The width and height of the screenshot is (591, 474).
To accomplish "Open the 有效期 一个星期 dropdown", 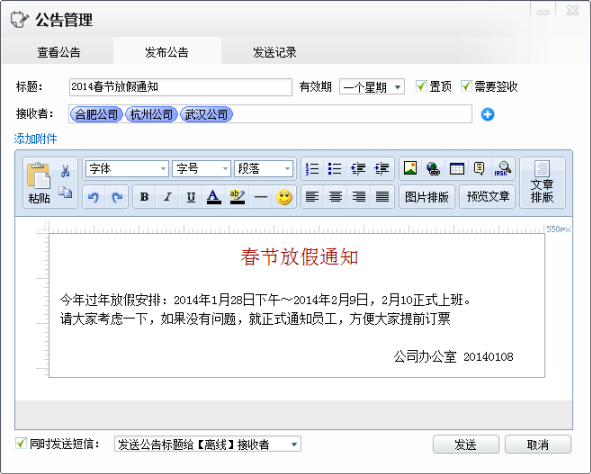I will coord(372,87).
